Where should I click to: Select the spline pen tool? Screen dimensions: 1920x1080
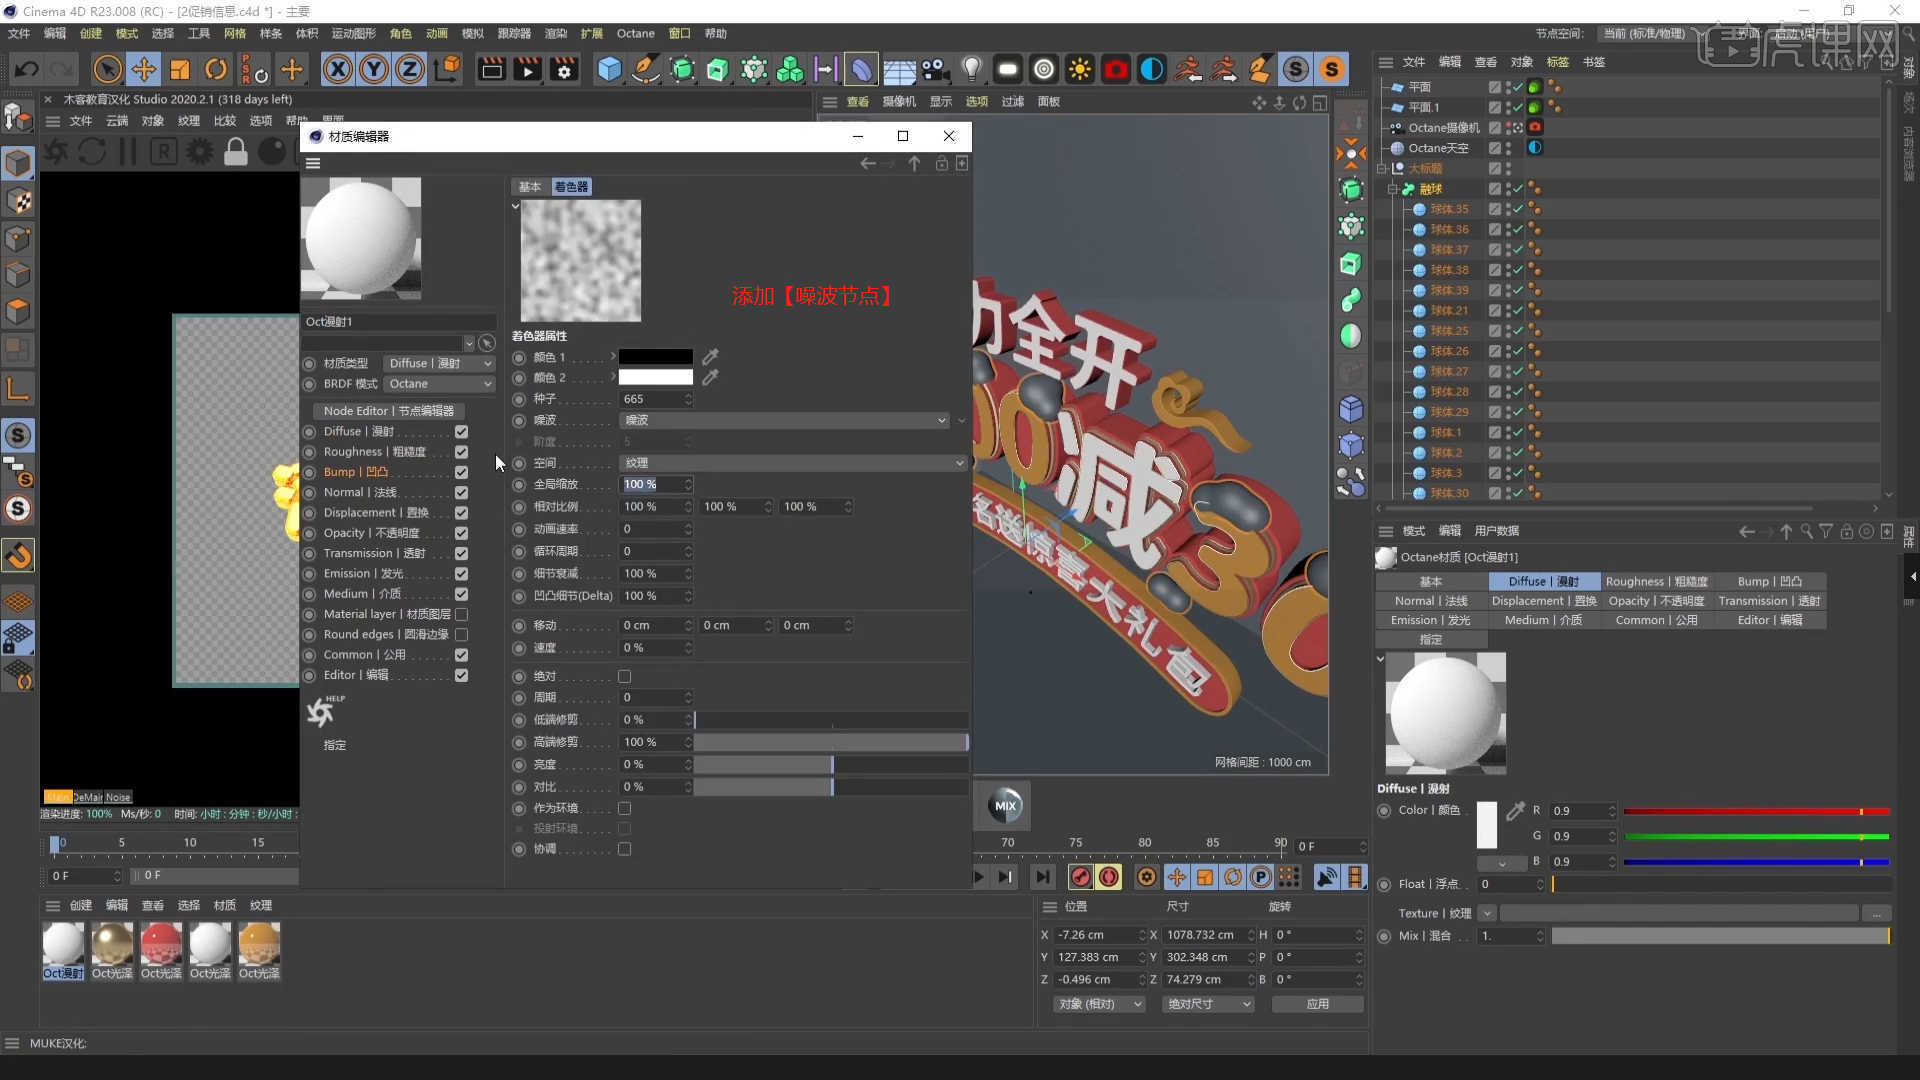coord(646,68)
